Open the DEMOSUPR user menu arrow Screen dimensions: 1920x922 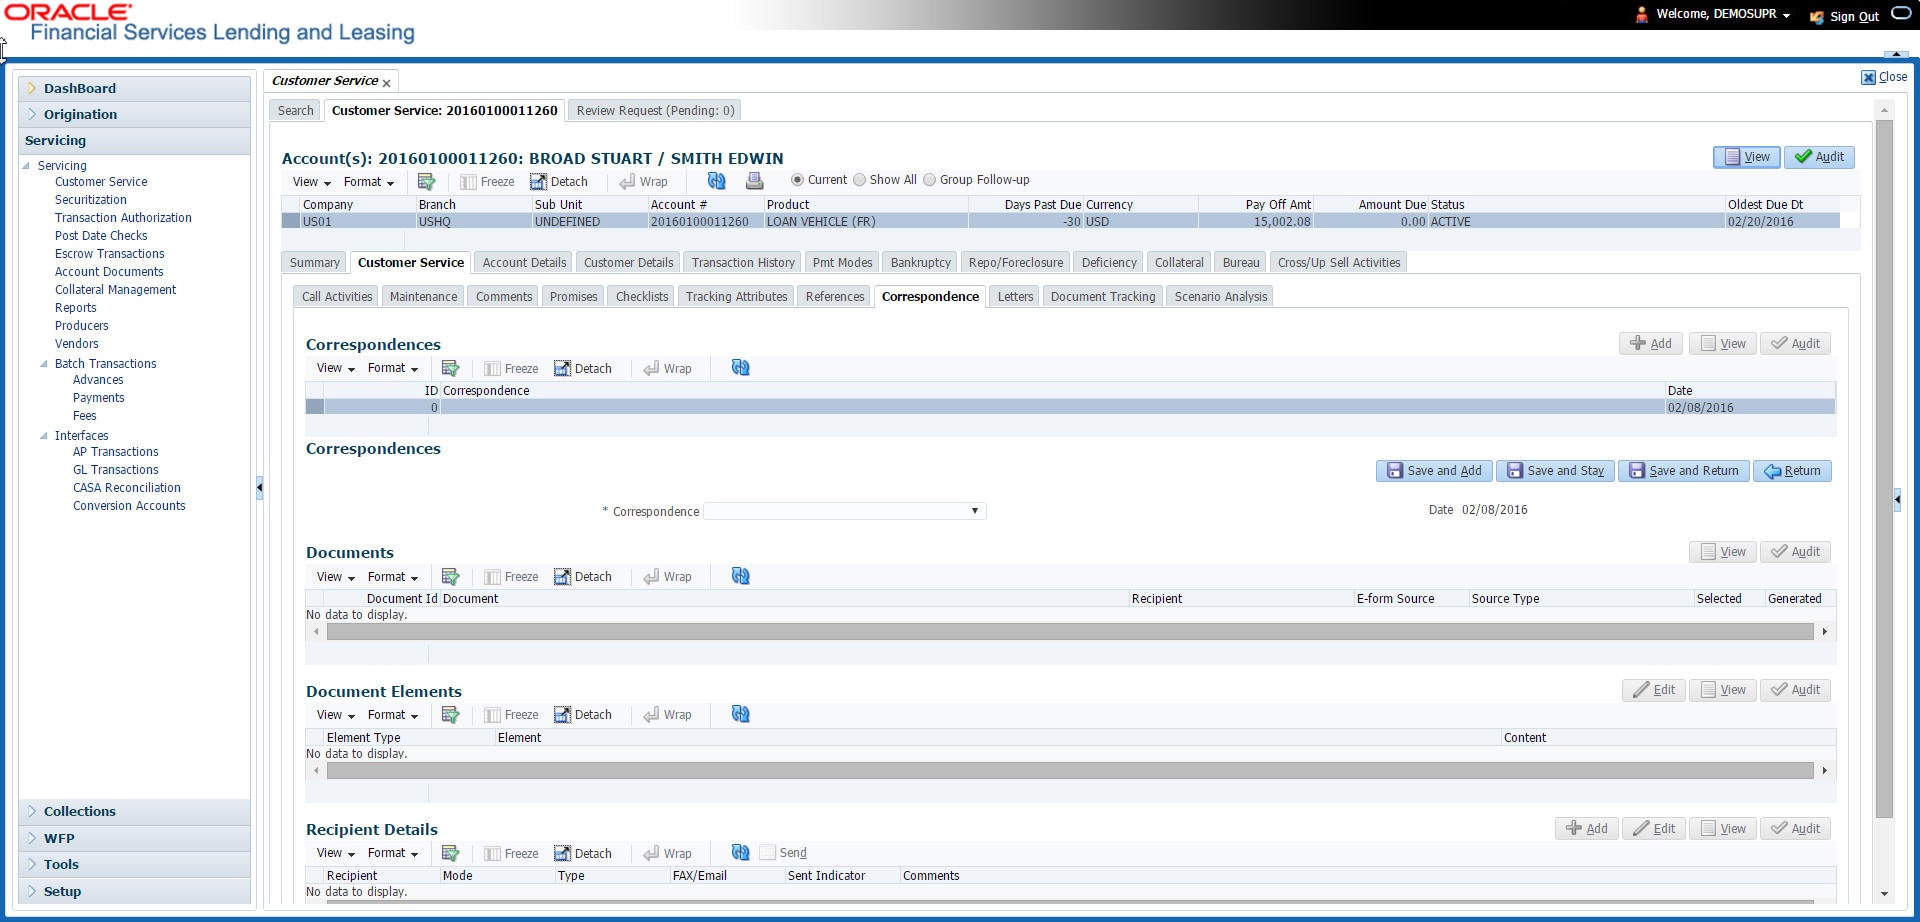1786,15
